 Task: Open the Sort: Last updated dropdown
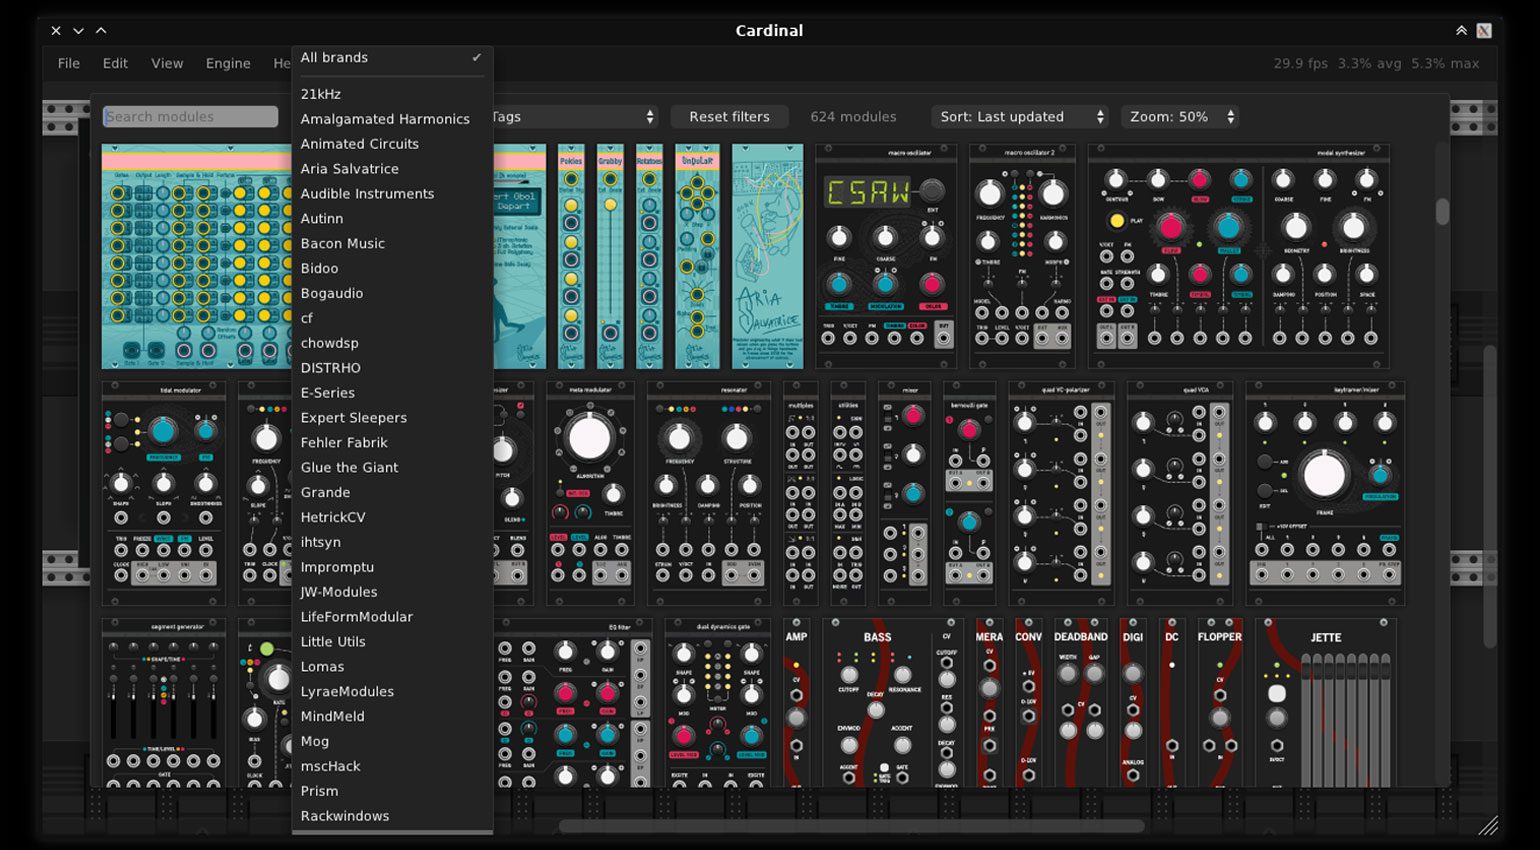[1018, 116]
